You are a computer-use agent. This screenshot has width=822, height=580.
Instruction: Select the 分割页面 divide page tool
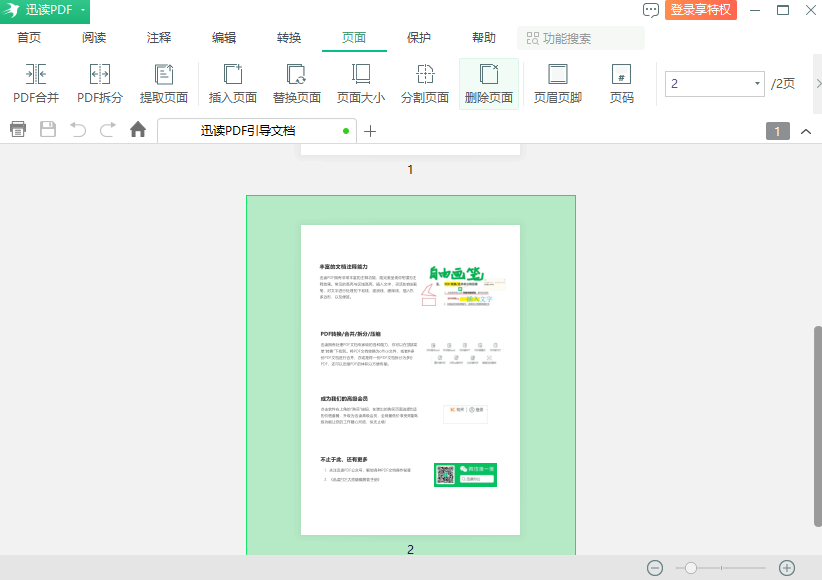(425, 83)
